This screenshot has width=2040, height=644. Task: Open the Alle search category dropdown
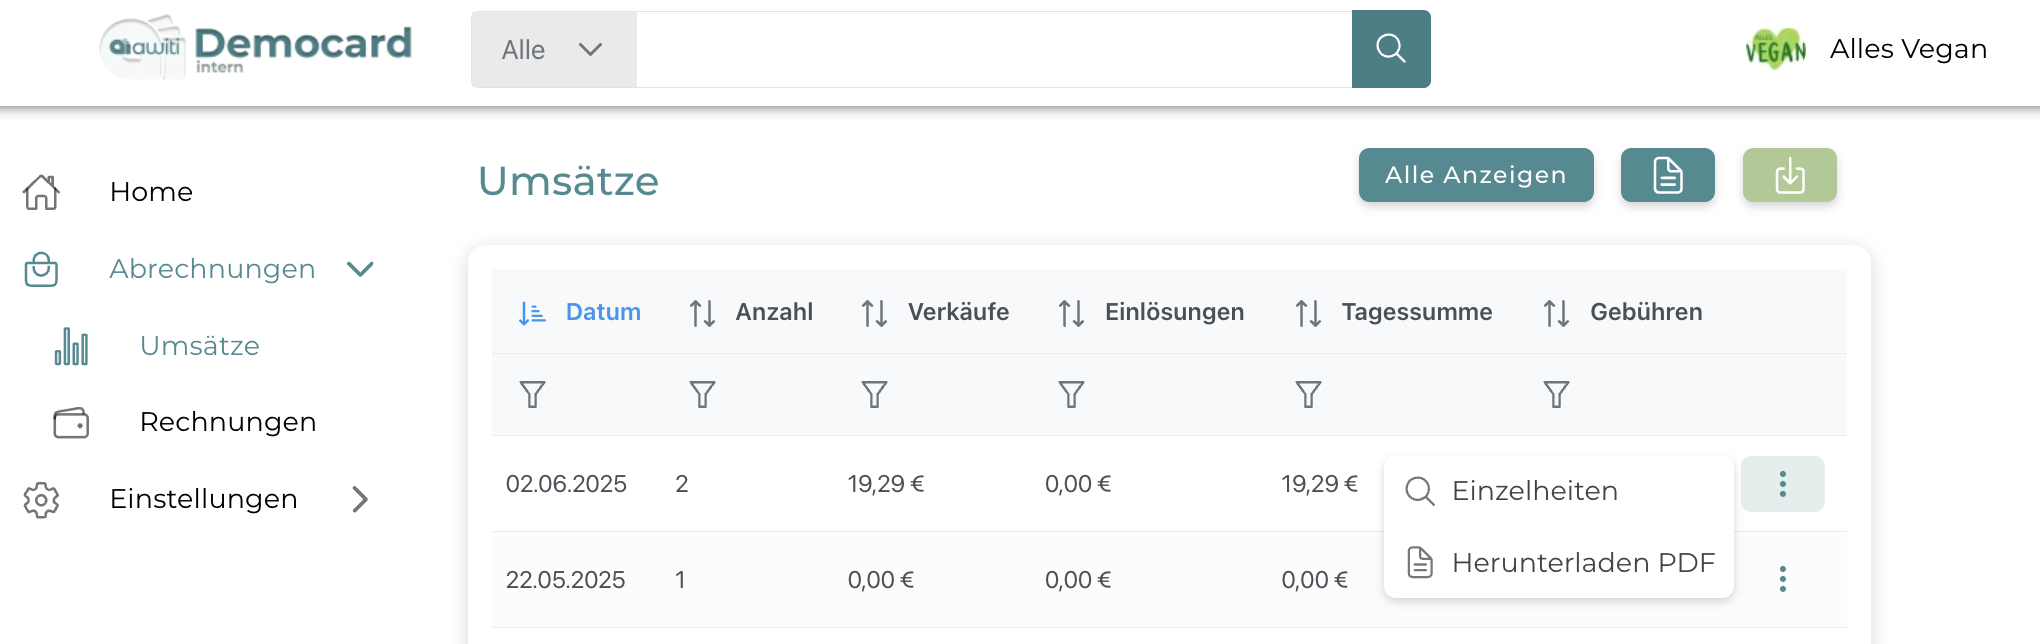553,49
